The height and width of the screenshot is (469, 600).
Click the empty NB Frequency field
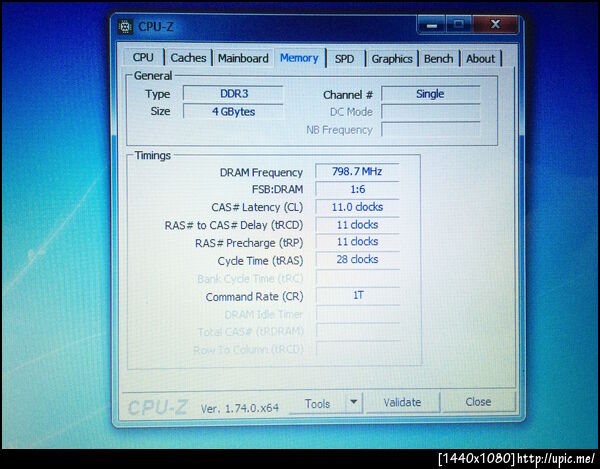[x=430, y=129]
